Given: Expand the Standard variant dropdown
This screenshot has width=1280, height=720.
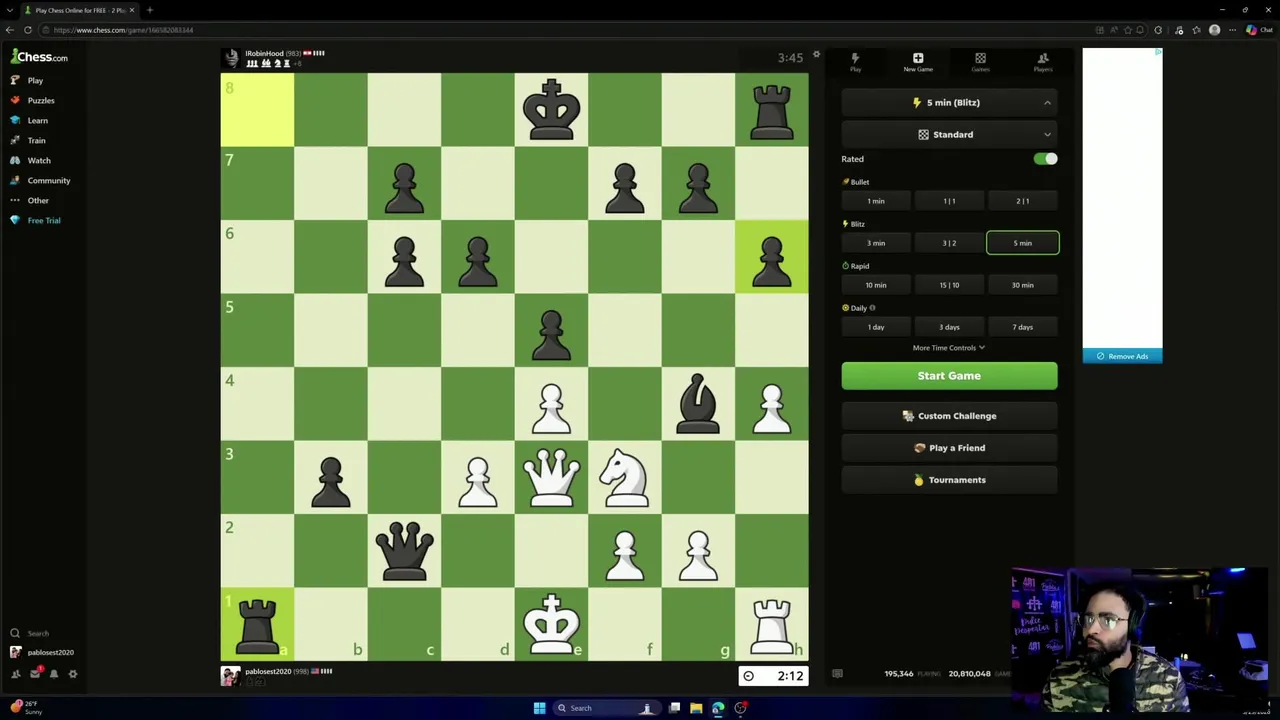Looking at the screenshot, I should pos(949,134).
